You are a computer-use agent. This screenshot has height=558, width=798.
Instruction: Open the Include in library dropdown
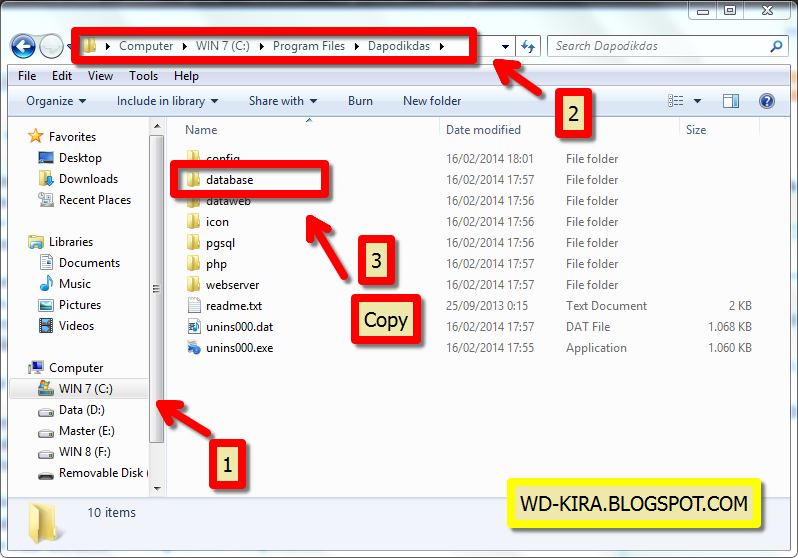[x=167, y=101]
